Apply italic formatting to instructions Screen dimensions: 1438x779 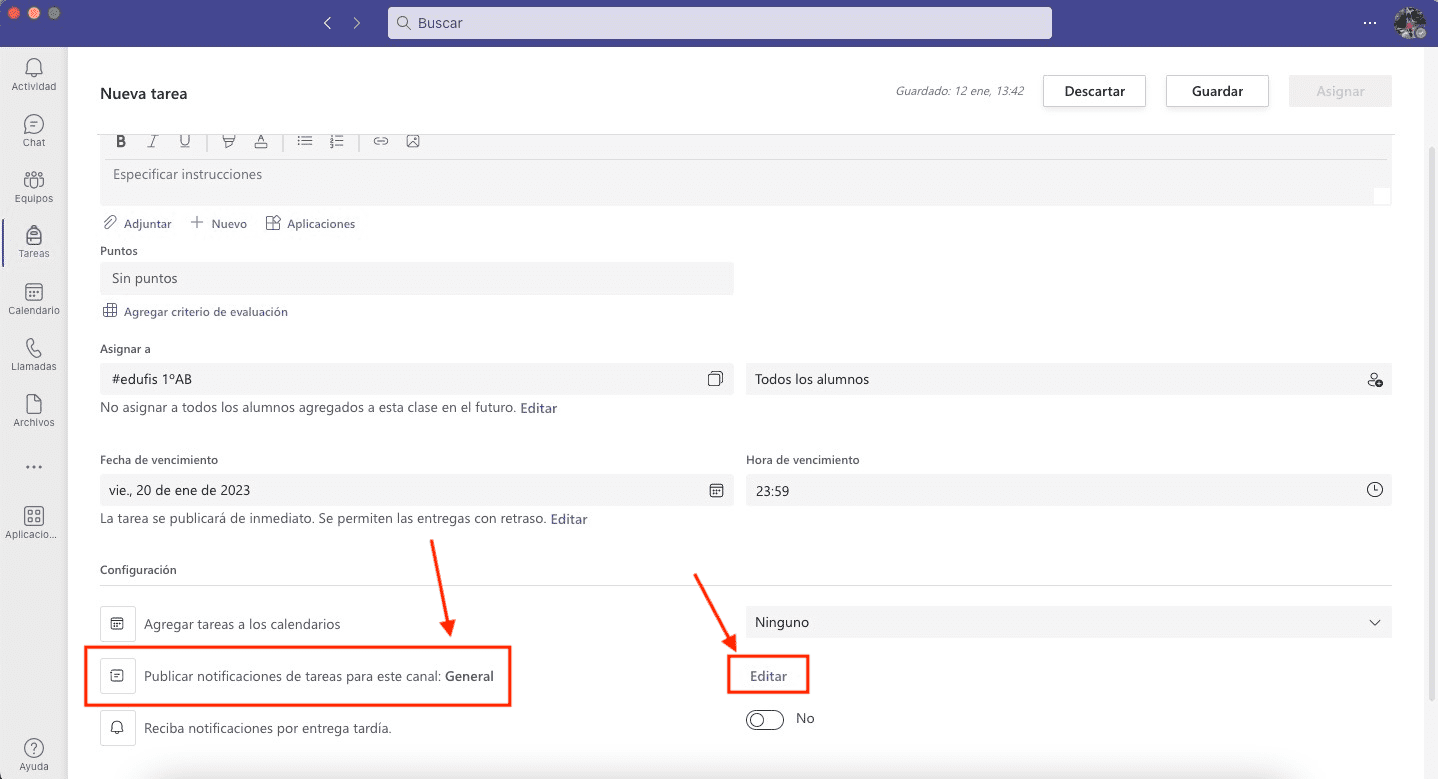[153, 141]
